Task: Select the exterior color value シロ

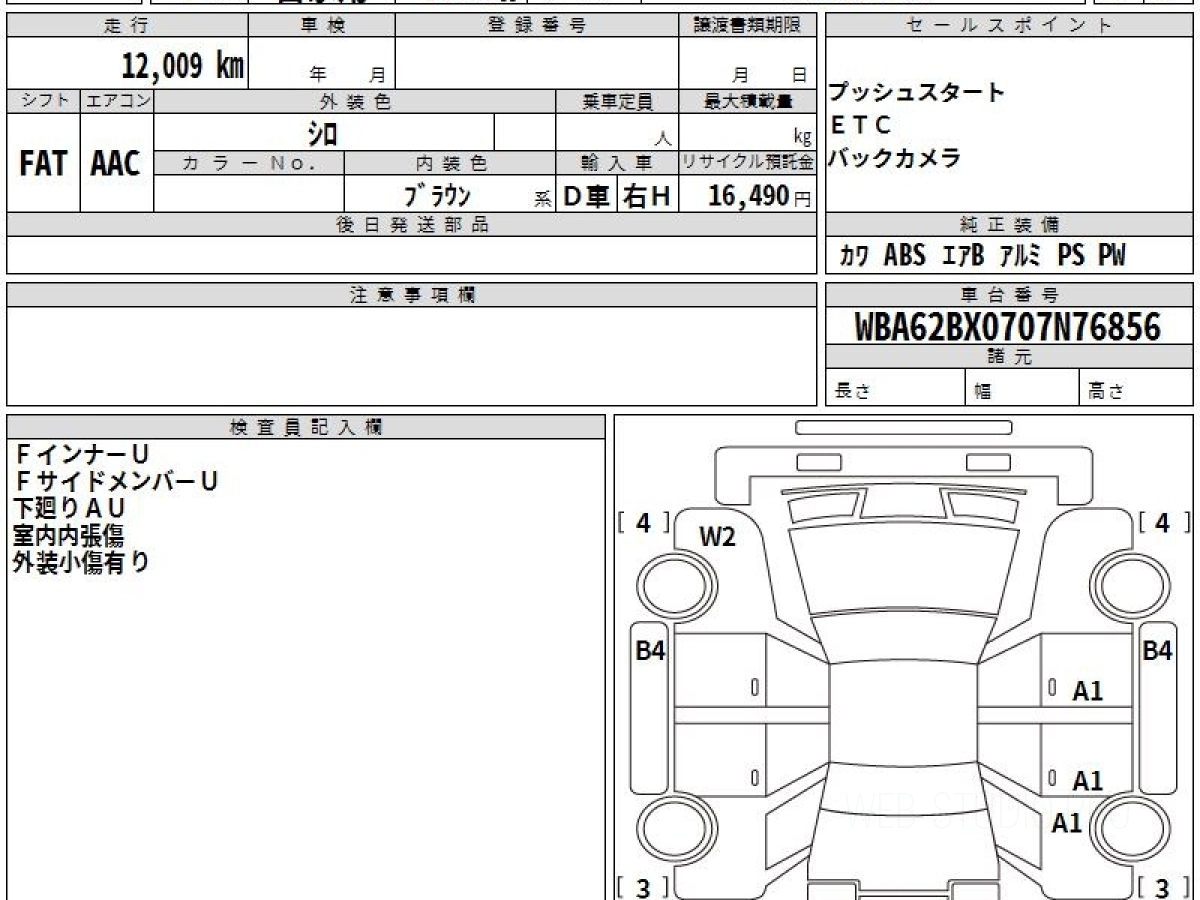Action: click(x=322, y=133)
